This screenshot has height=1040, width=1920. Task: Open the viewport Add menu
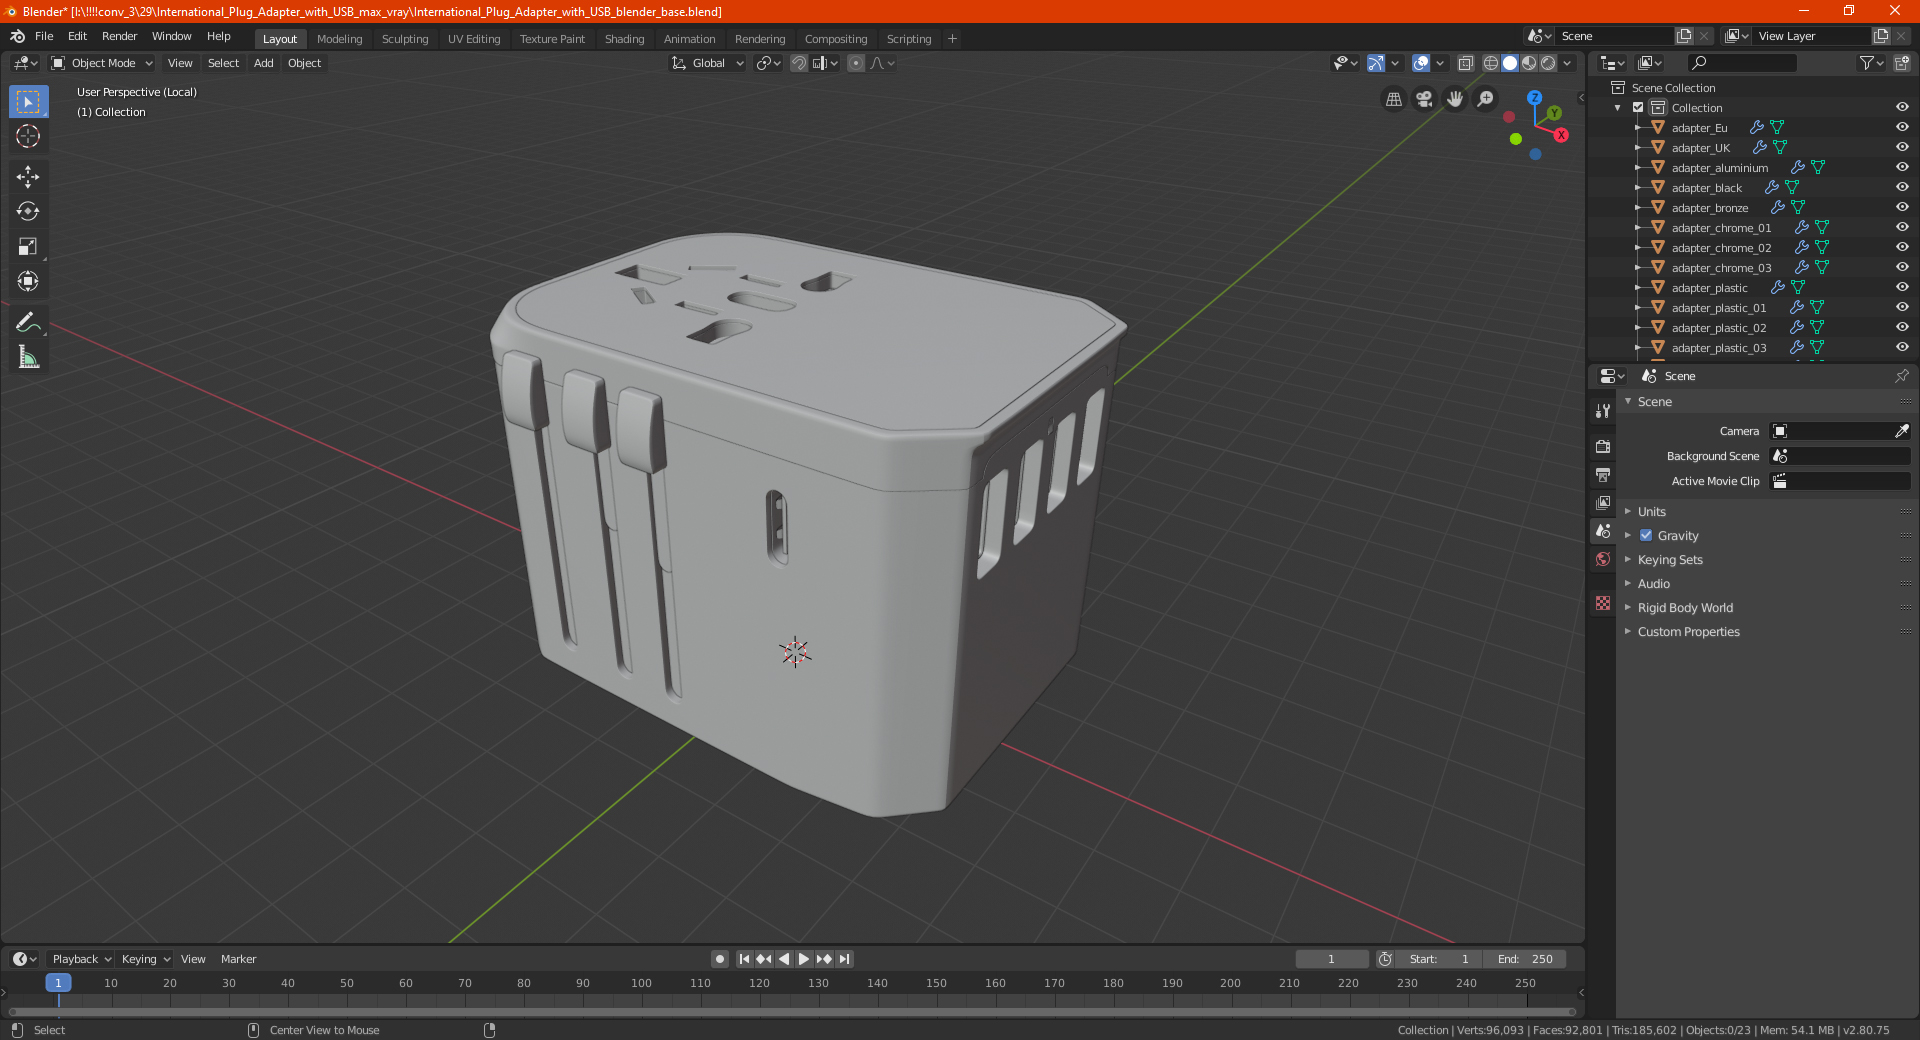[263, 63]
